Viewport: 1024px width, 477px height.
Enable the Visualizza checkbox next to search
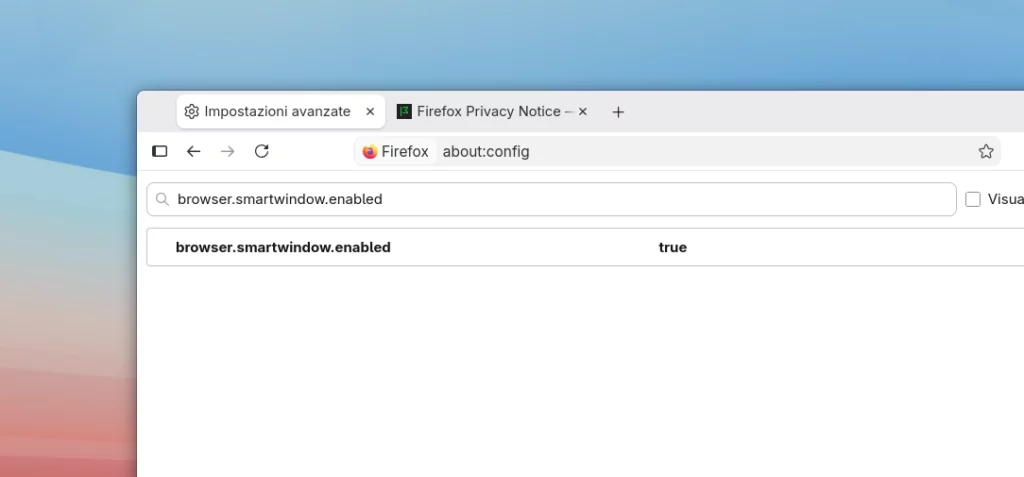[x=973, y=199]
